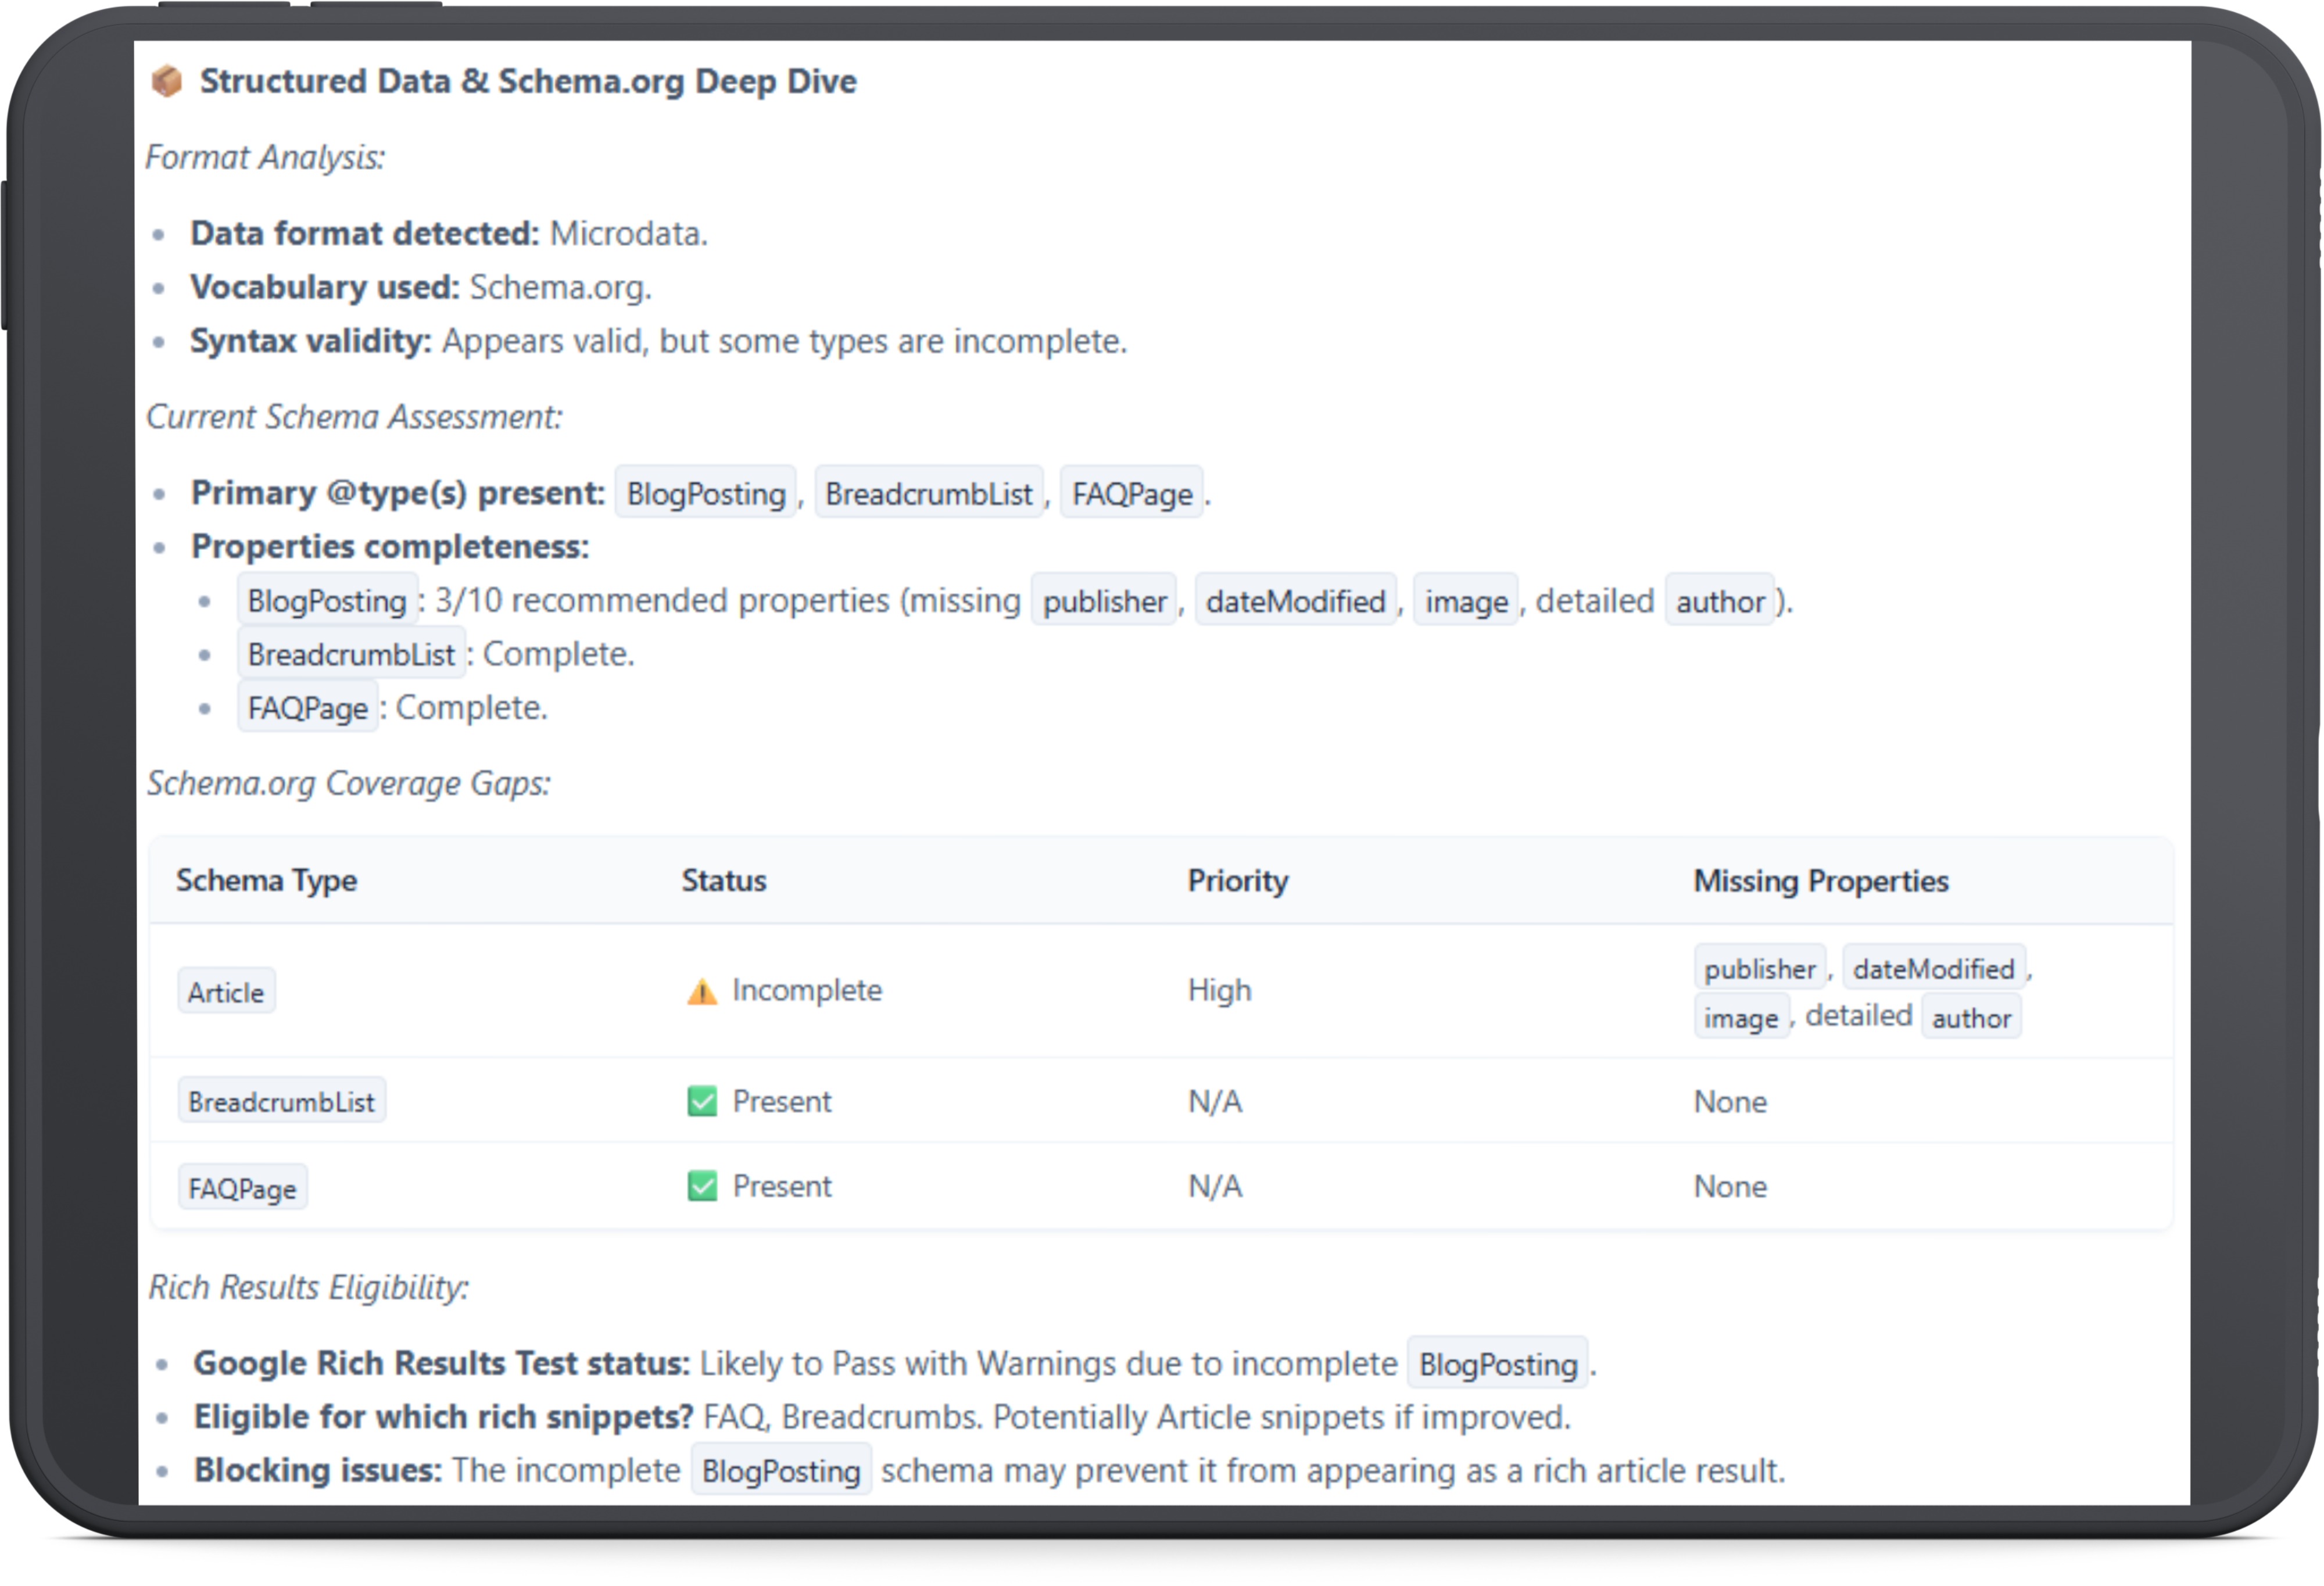
Task: Select the BlogPosting badge under Primary types
Action: coord(705,492)
